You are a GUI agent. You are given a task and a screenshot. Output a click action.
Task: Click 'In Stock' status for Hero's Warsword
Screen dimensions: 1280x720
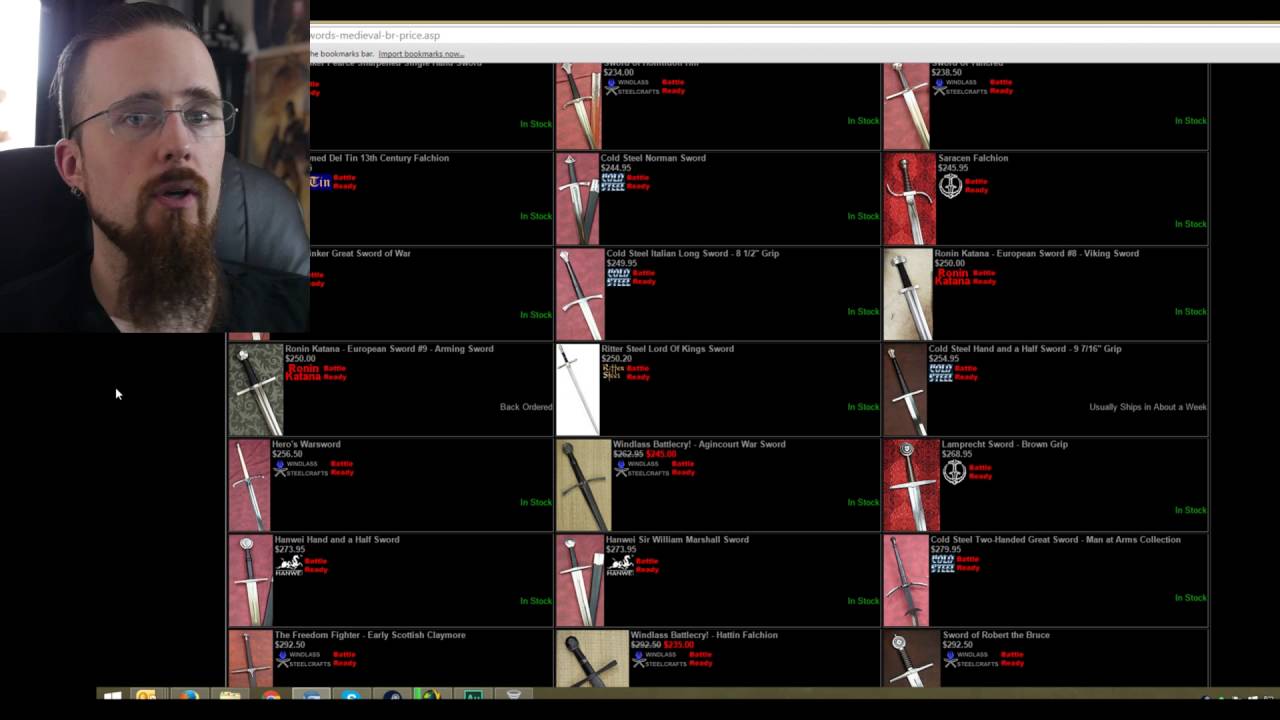coord(536,502)
